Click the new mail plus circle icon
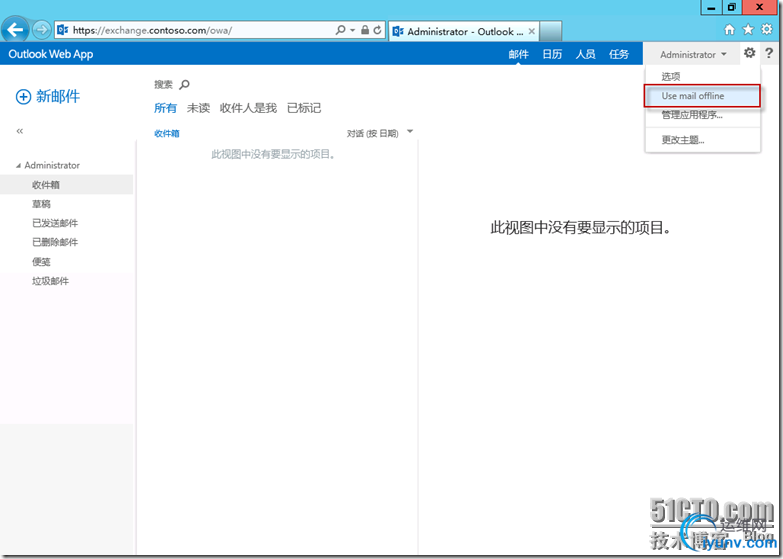Screen dimensions: 783x559 click(x=23, y=96)
